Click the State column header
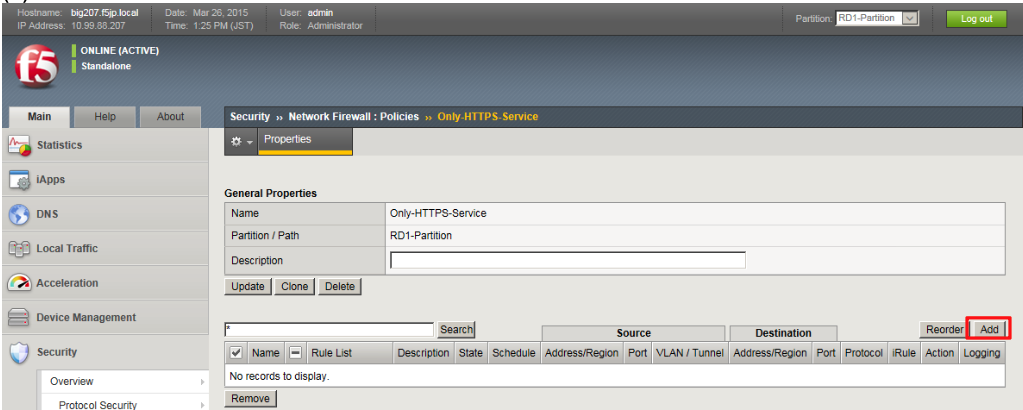Screen dimensions: 1023x410 (470, 353)
